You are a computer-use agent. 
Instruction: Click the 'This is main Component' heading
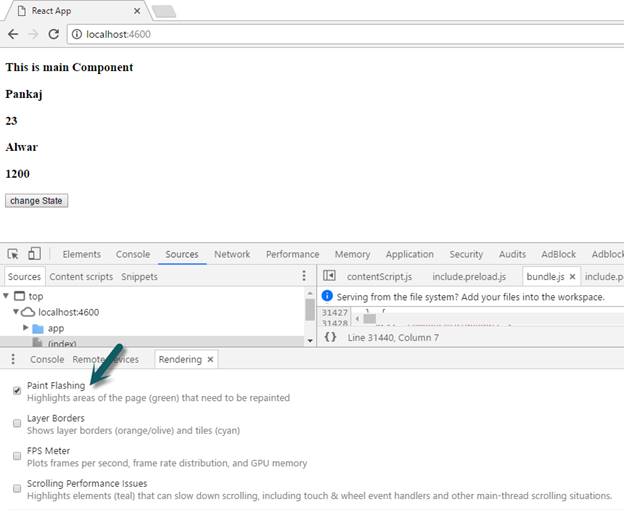point(69,67)
